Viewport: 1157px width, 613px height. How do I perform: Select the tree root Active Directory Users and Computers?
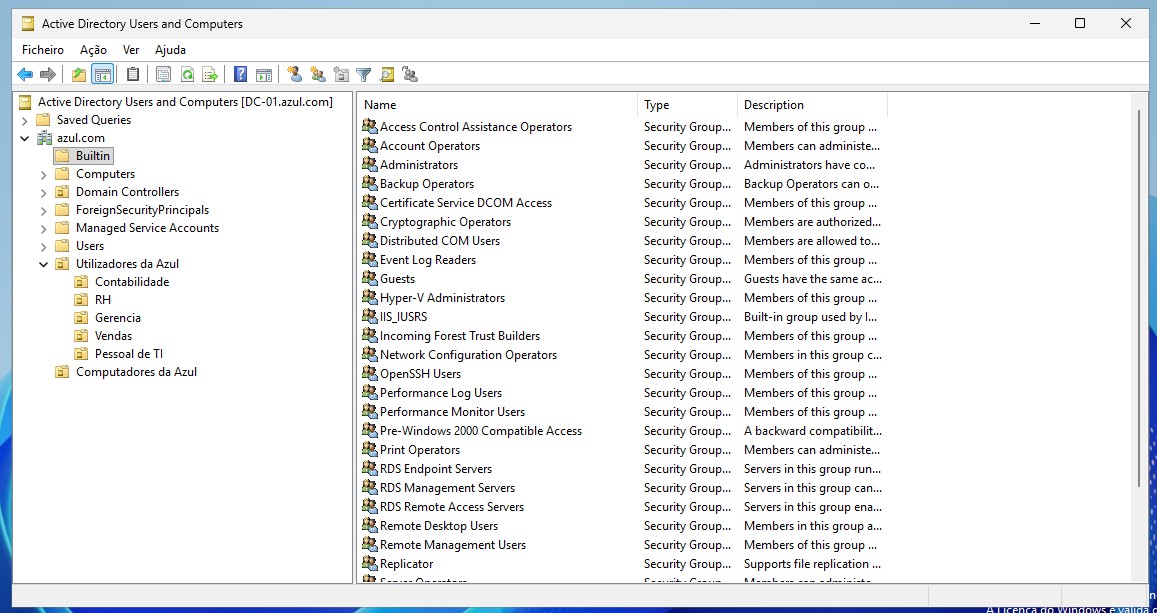185,102
